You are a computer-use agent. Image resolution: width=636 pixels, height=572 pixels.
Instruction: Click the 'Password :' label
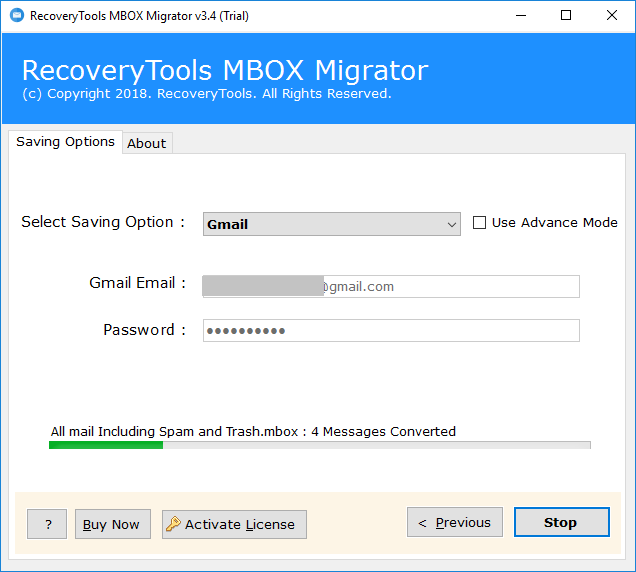click(x=144, y=330)
